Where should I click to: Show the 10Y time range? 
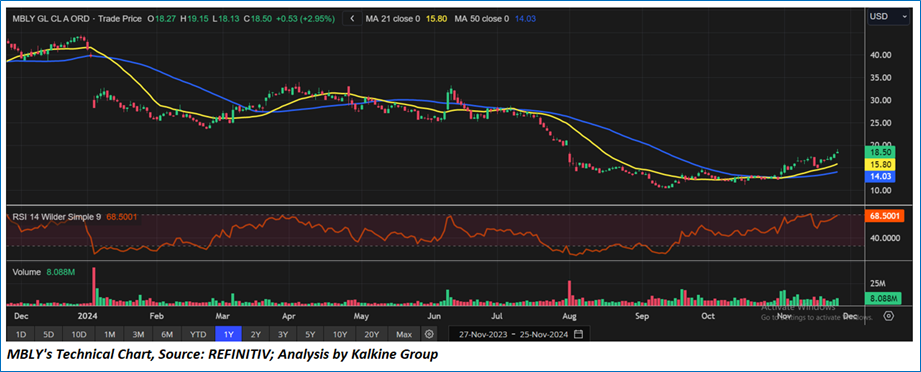click(x=340, y=334)
